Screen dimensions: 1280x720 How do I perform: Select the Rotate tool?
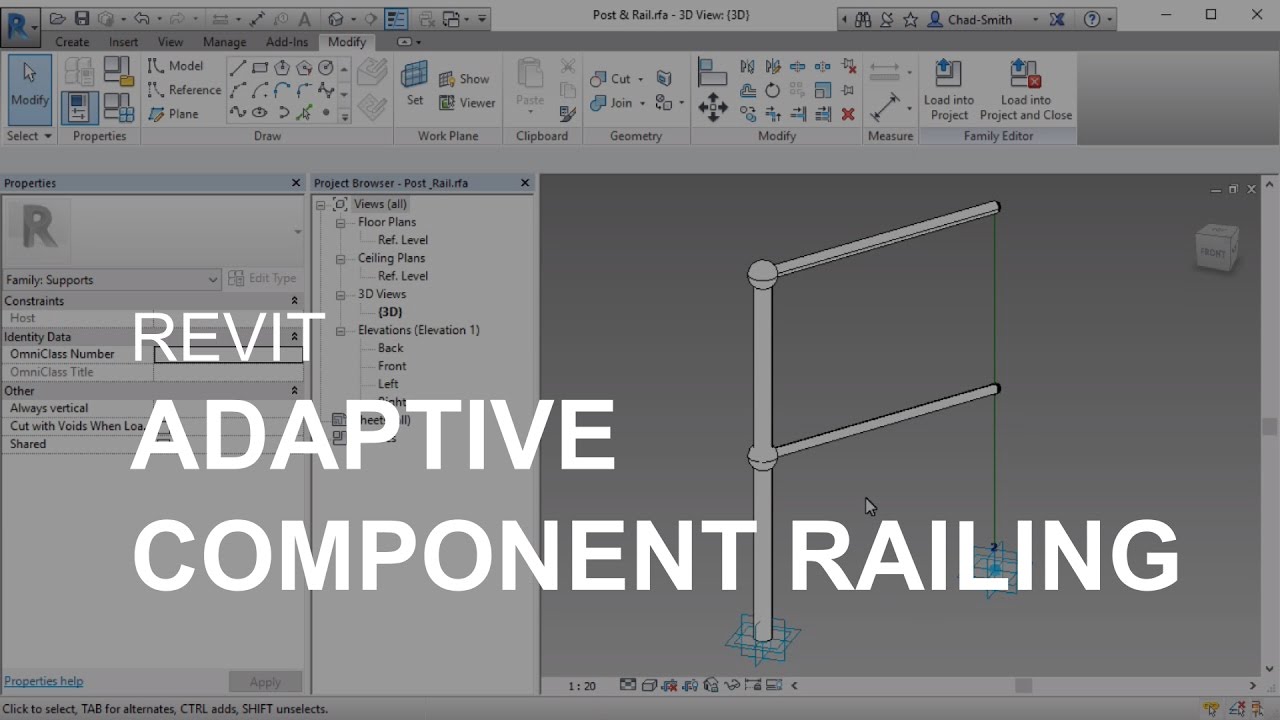click(x=772, y=90)
